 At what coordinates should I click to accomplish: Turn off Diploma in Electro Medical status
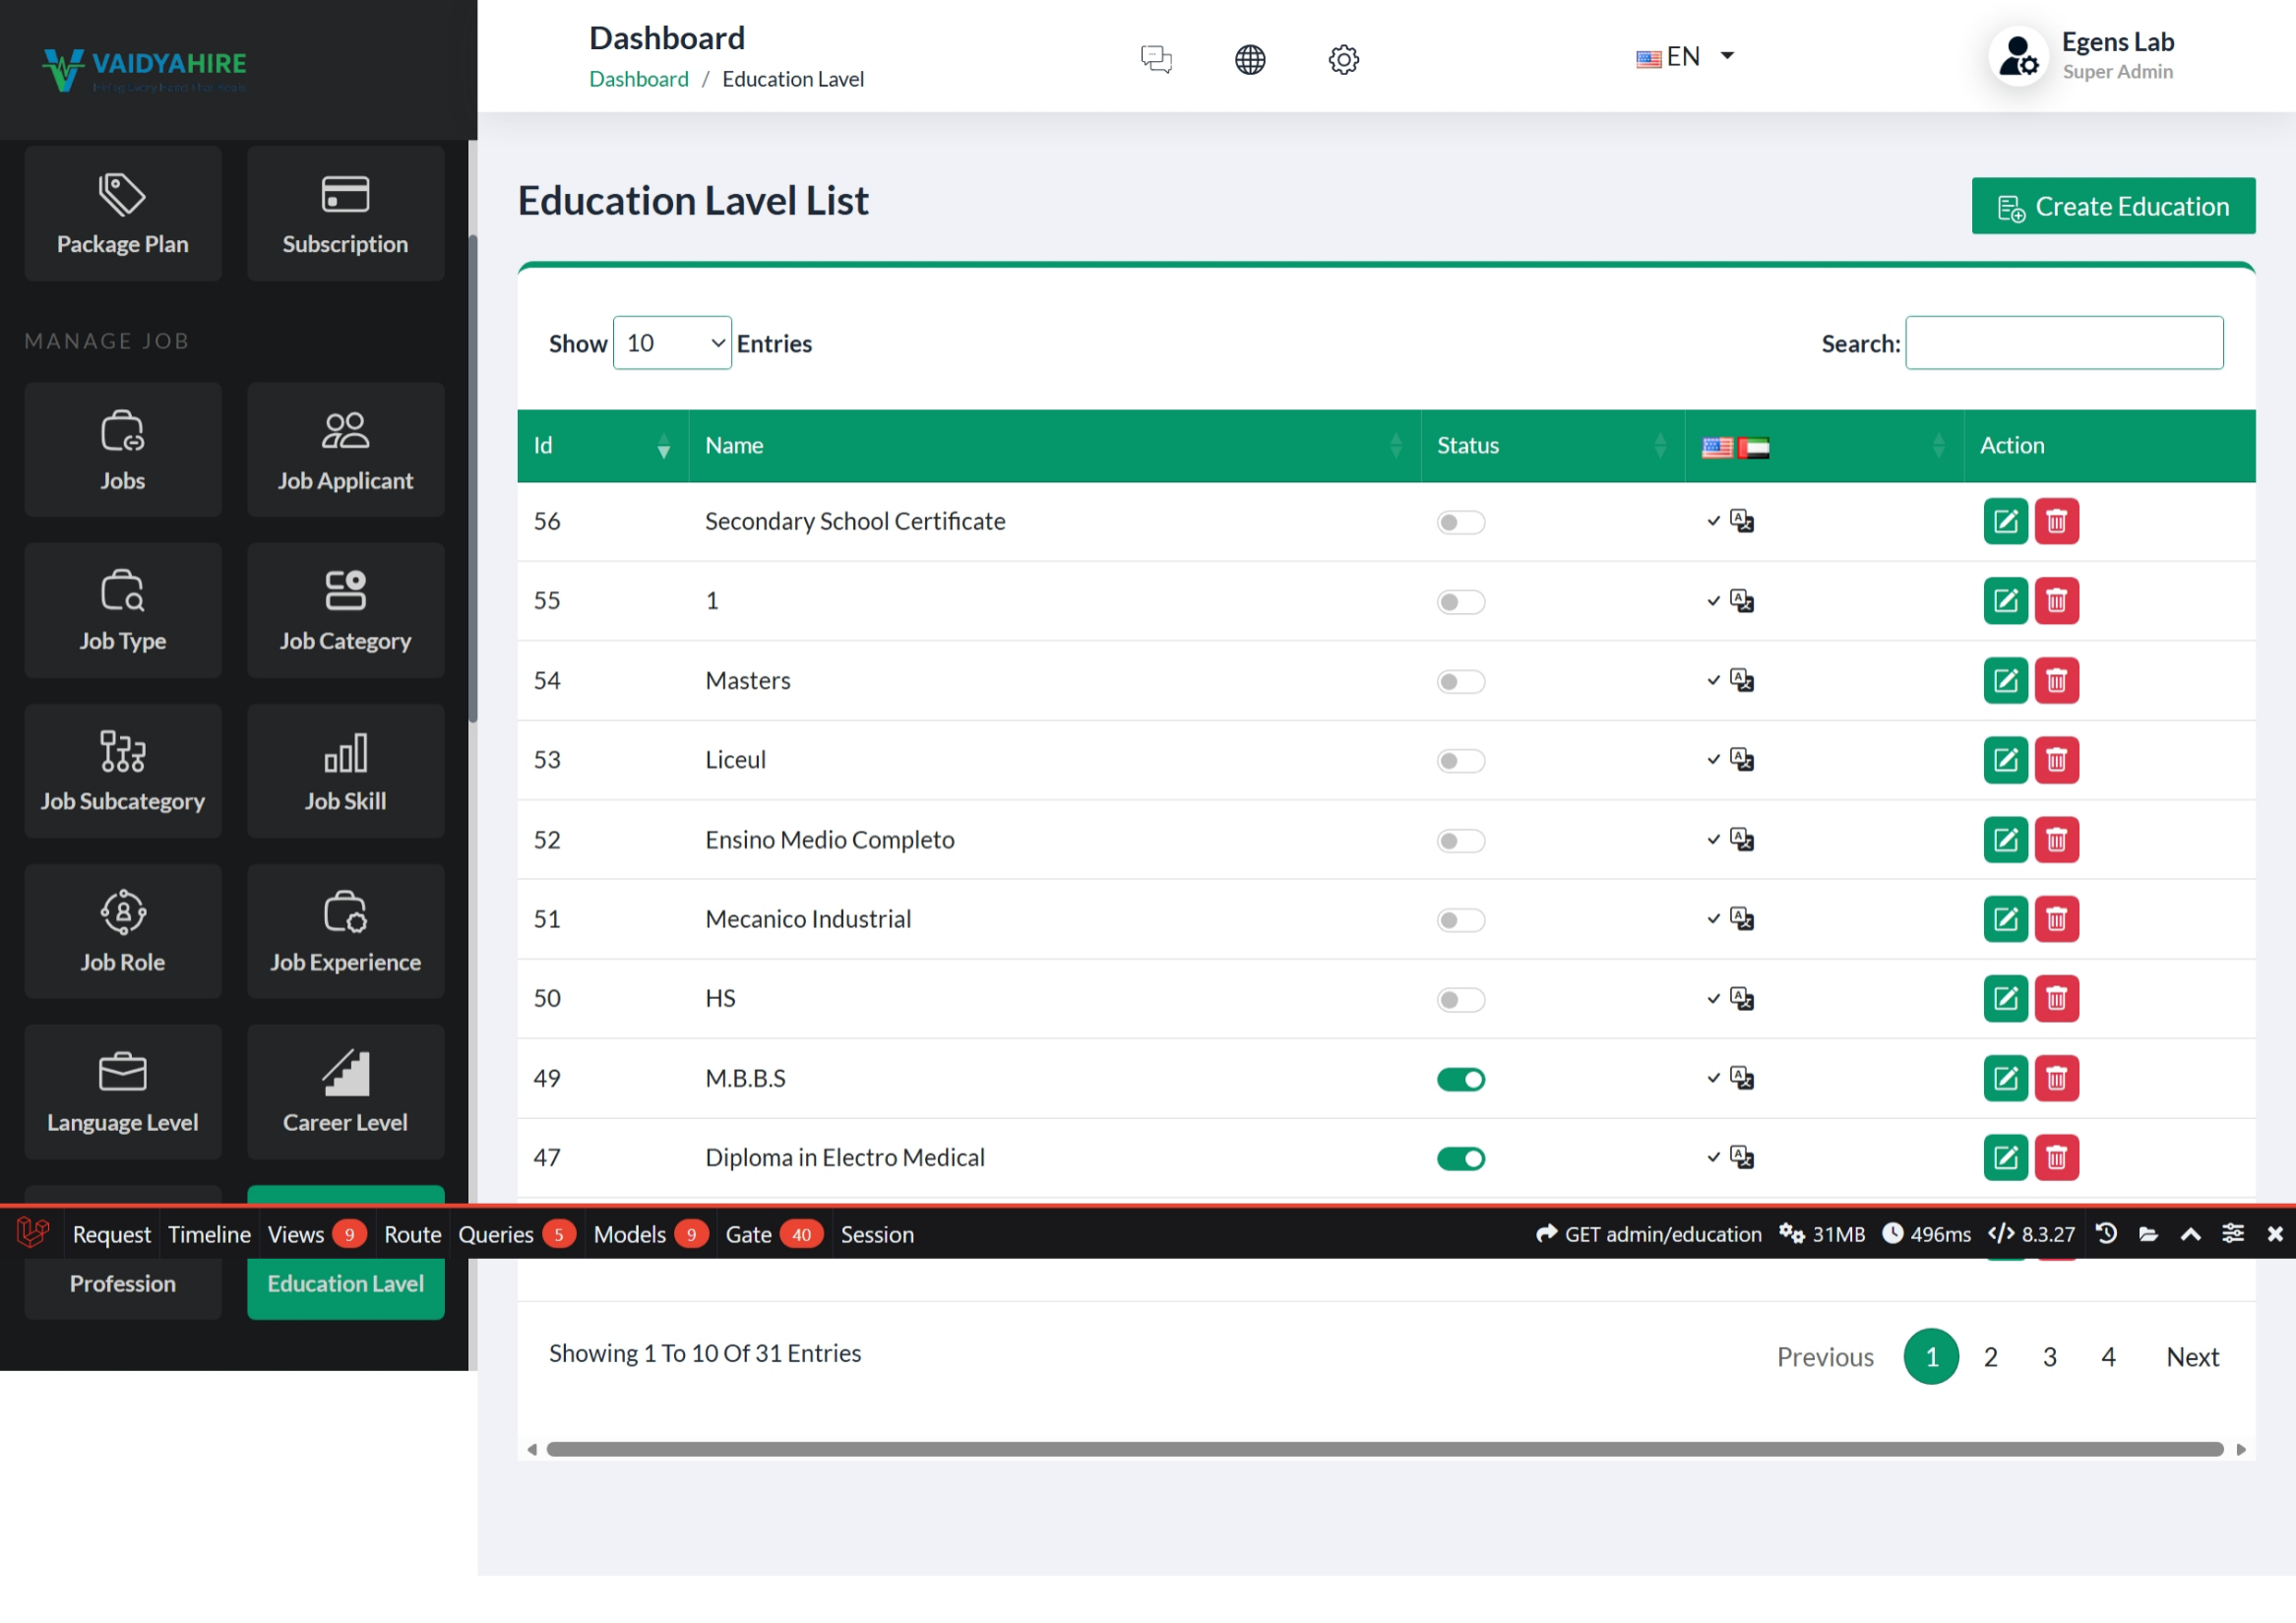[x=1460, y=1158]
